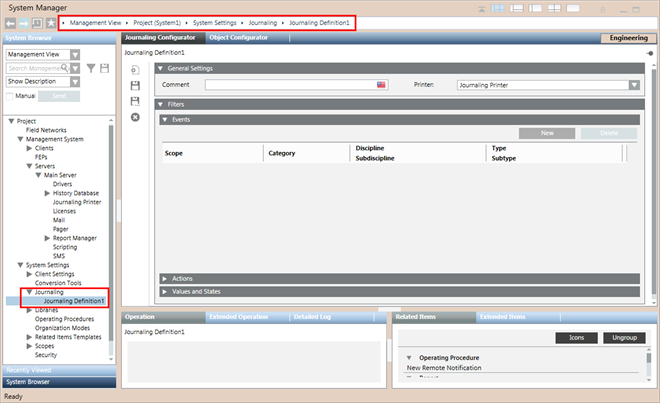Click the back navigation arrow
This screenshot has width=660, height=403.
click(x=9, y=21)
